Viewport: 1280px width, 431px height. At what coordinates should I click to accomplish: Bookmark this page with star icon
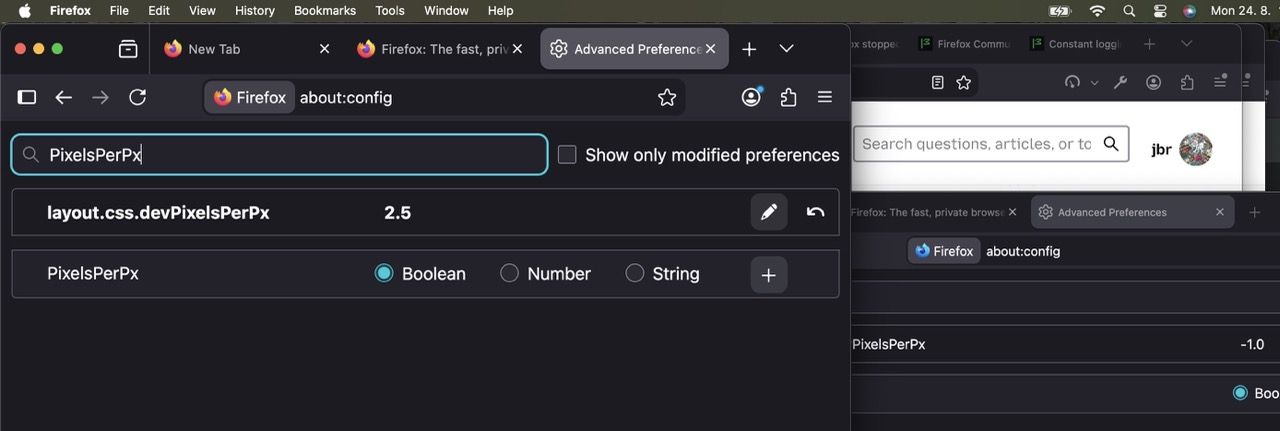(x=667, y=97)
